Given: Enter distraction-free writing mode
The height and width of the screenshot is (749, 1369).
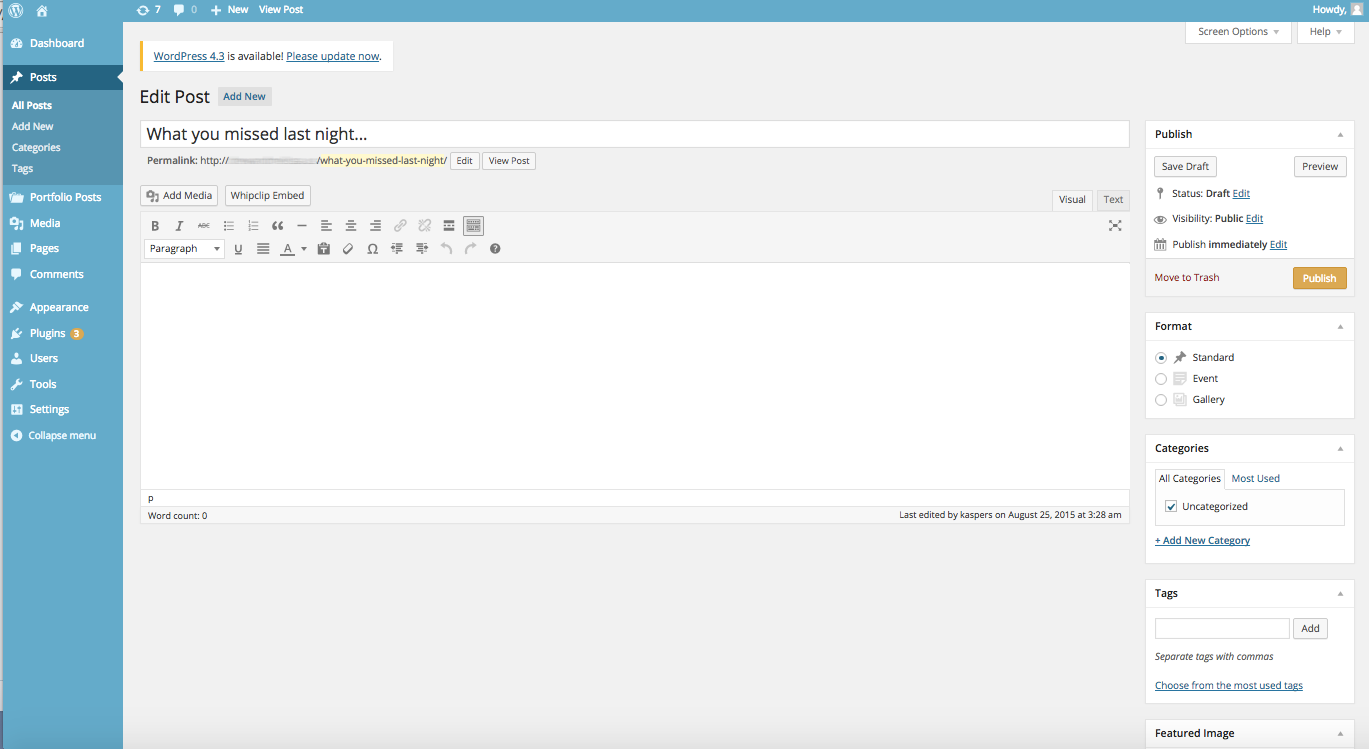Looking at the screenshot, I should [x=1115, y=226].
